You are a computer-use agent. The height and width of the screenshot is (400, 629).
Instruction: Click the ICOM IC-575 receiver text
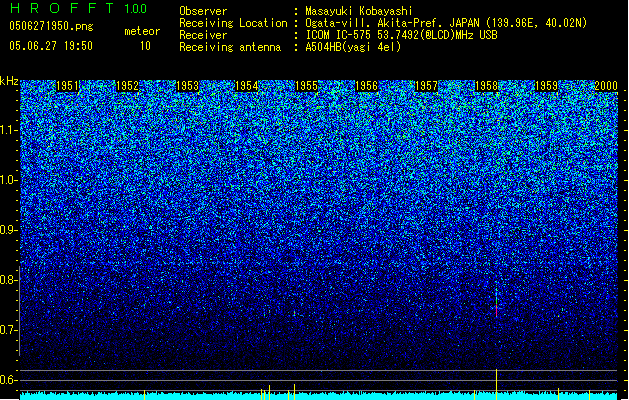pyautogui.click(x=401, y=35)
